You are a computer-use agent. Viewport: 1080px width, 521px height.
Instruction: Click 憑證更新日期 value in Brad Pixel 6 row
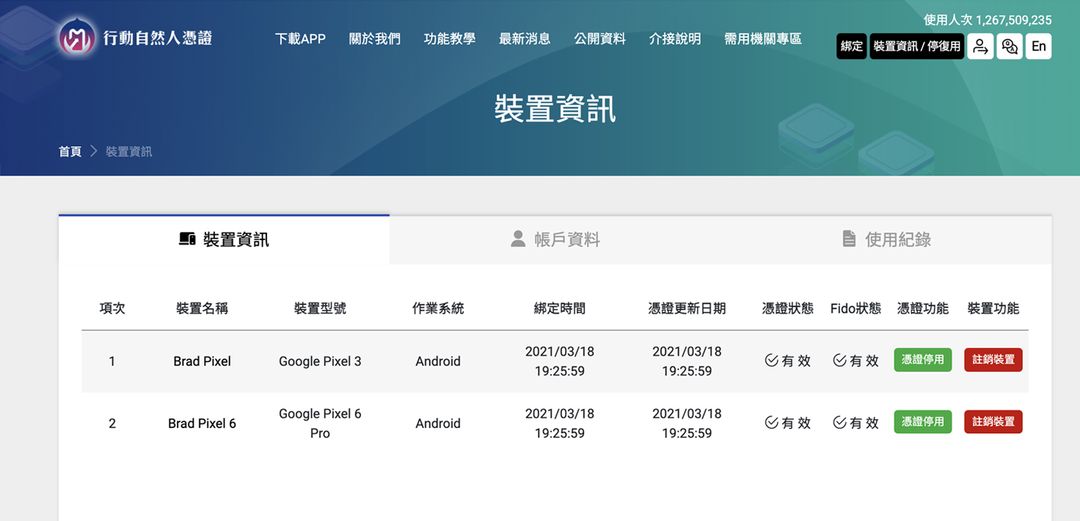687,423
